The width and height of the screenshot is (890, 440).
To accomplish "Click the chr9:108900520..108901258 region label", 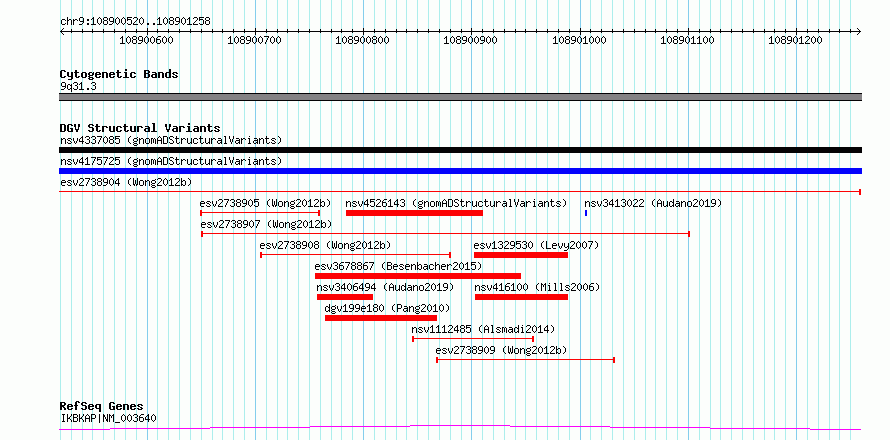I will click(x=135, y=22).
